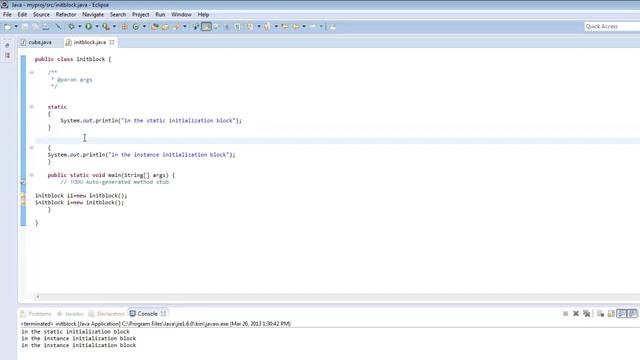Open the New file dropdown arrow
The image size is (640, 360).
coord(16,27)
